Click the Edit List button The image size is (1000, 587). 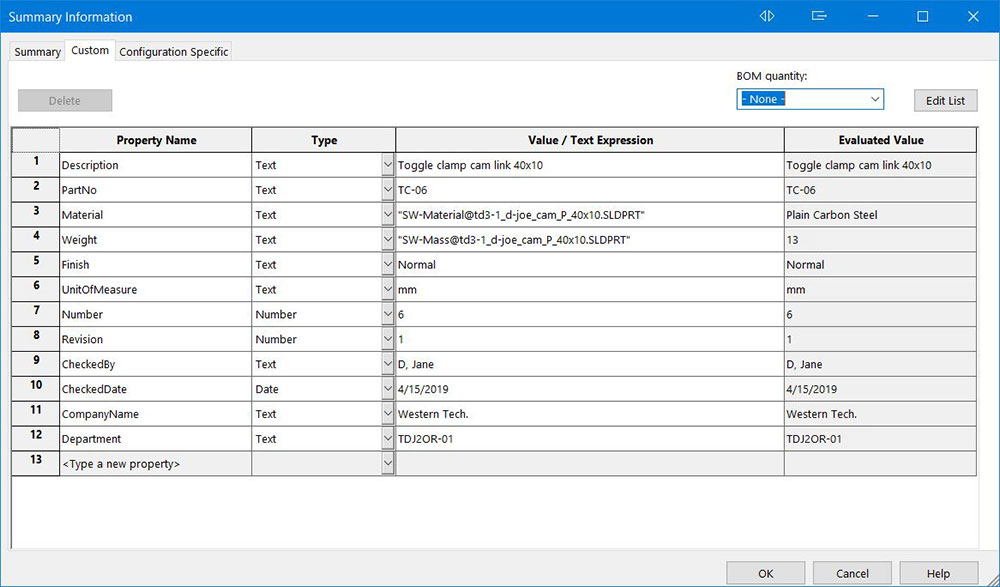tap(945, 100)
